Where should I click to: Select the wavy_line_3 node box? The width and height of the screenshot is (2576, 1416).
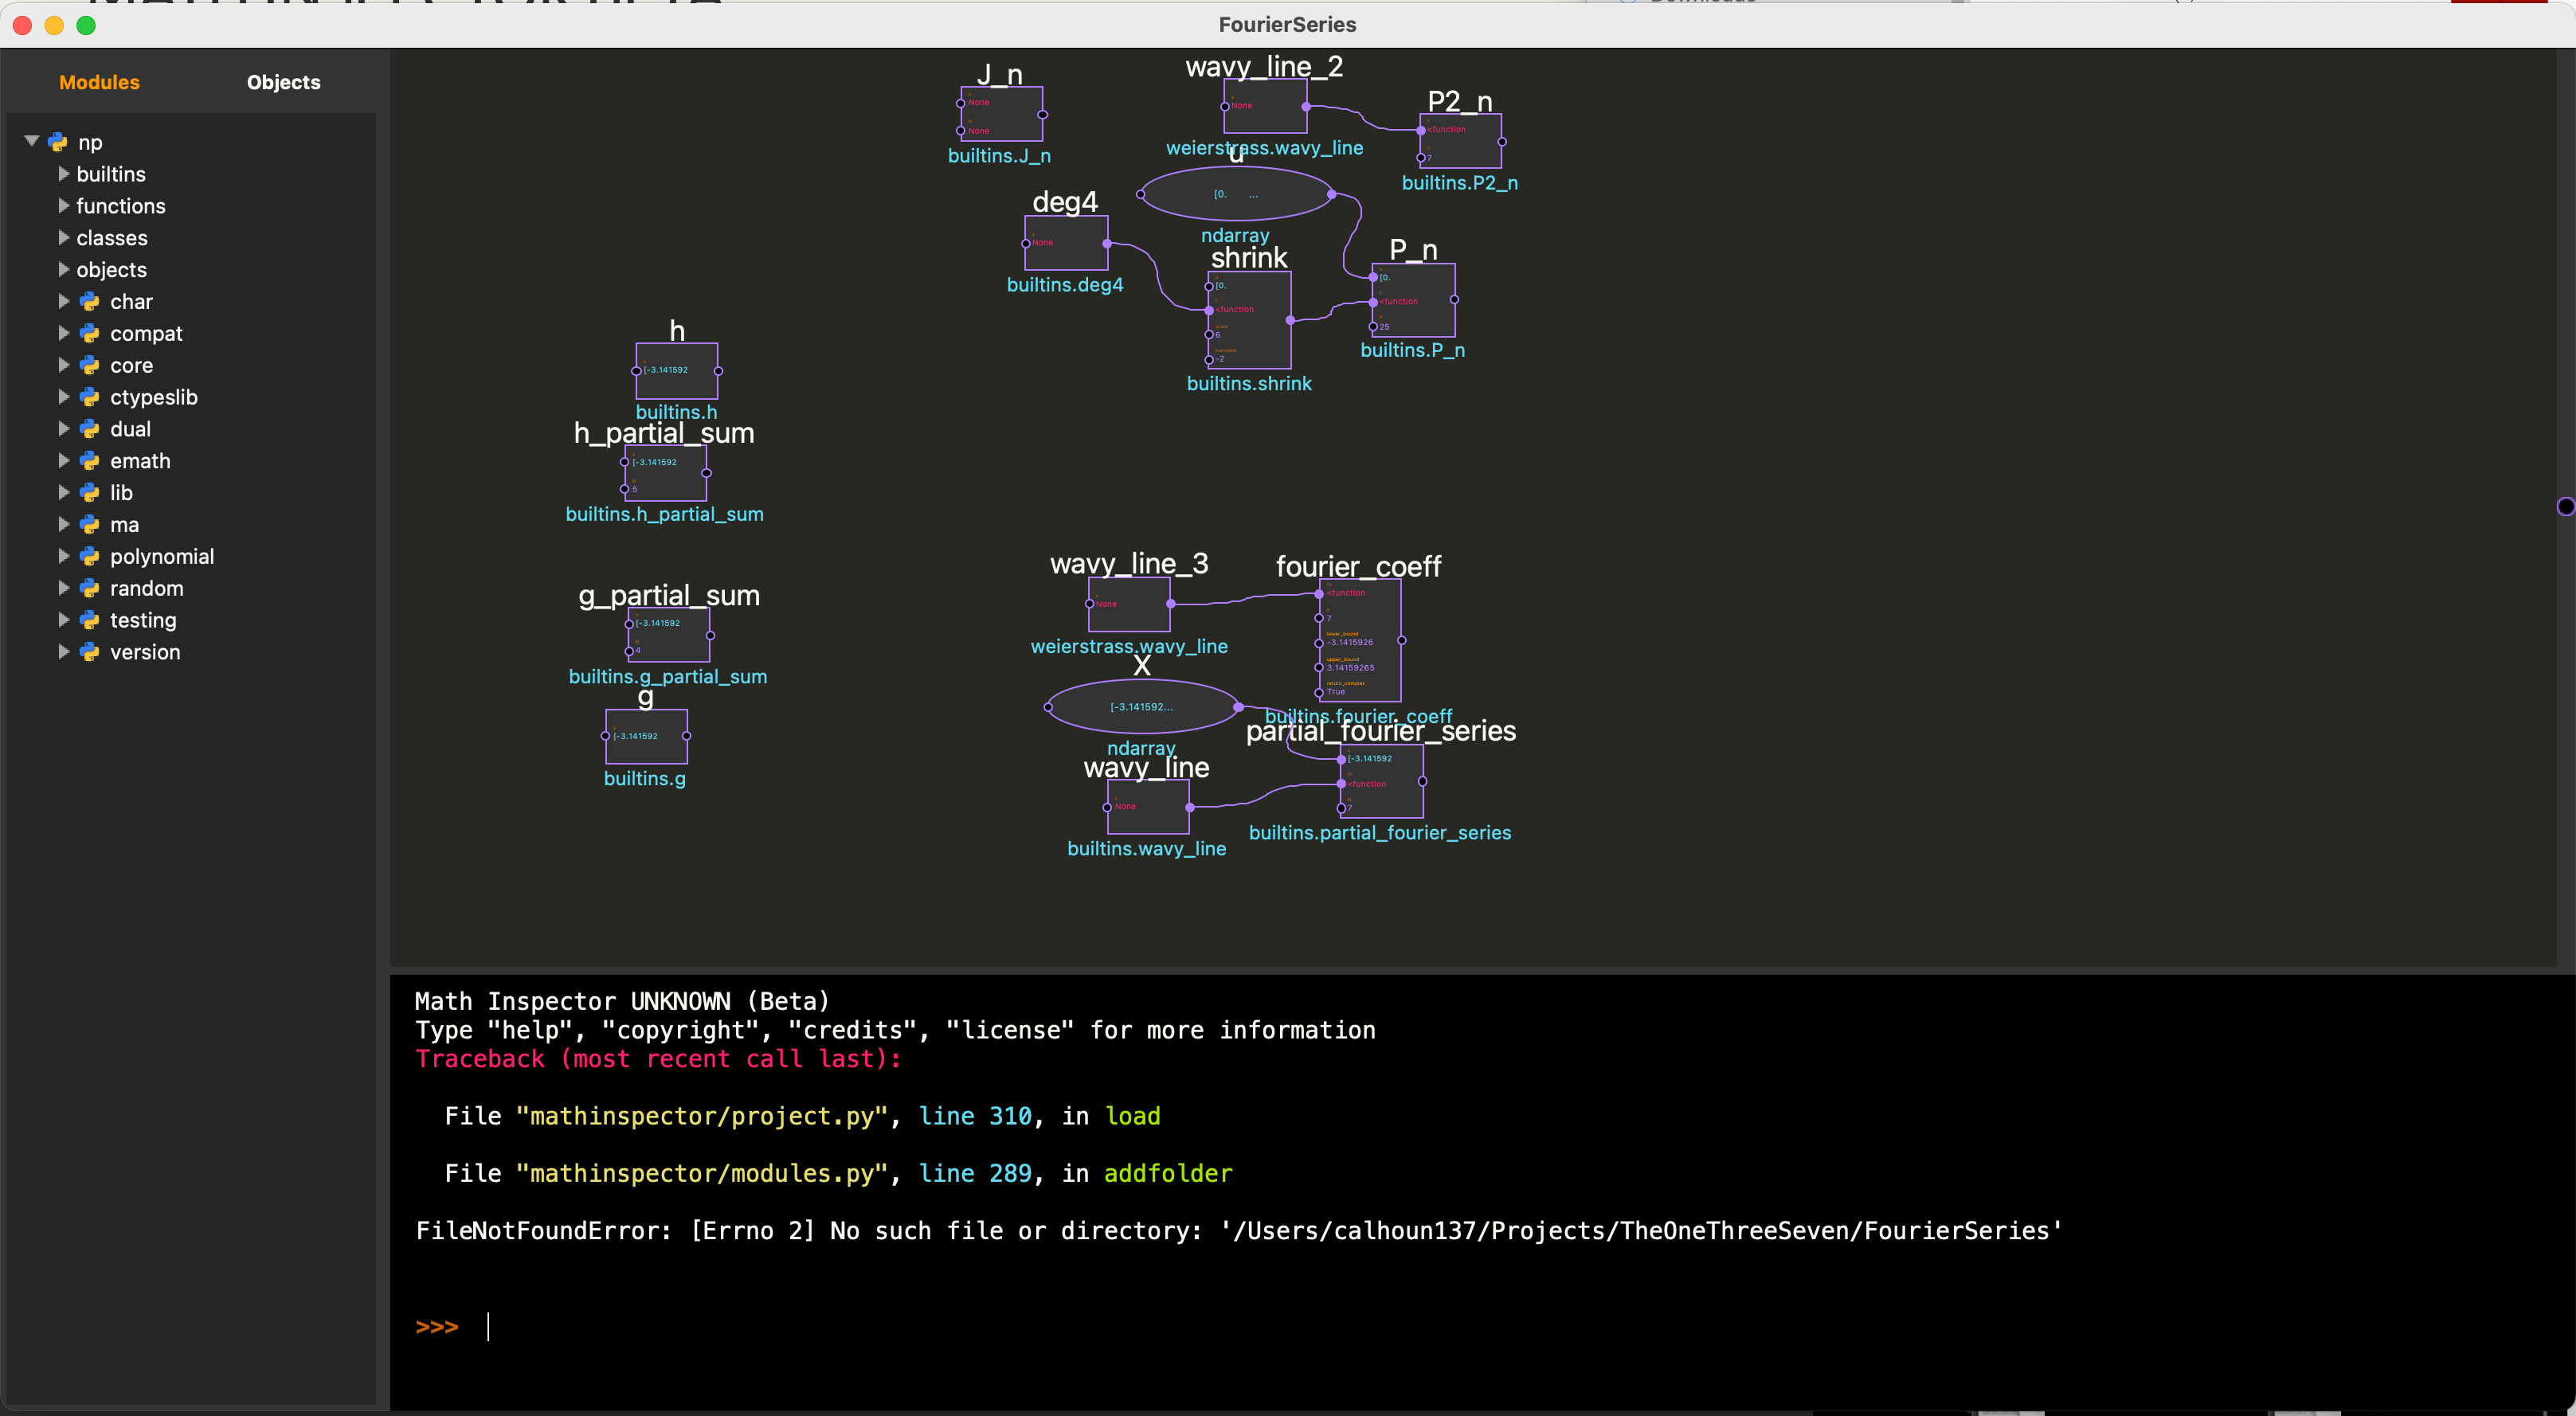[x=1130, y=605]
